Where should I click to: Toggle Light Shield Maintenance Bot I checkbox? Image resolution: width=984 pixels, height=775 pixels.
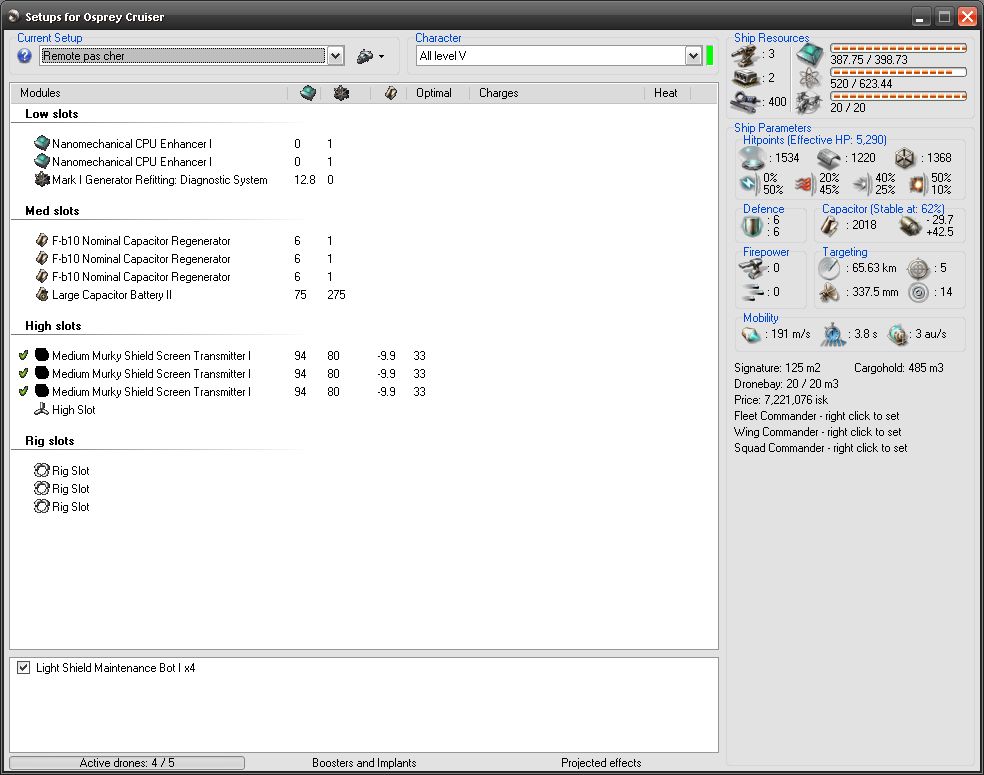23,668
